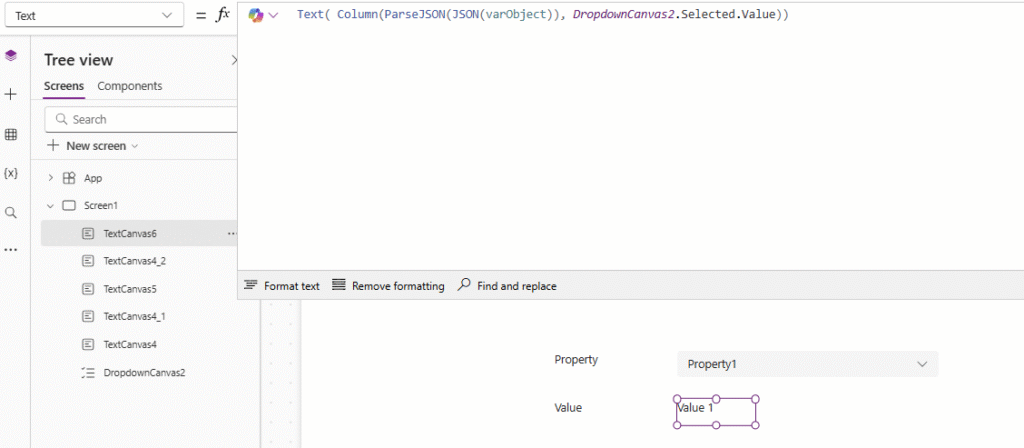Click the Copilot icon in formula bar

pos(256,15)
